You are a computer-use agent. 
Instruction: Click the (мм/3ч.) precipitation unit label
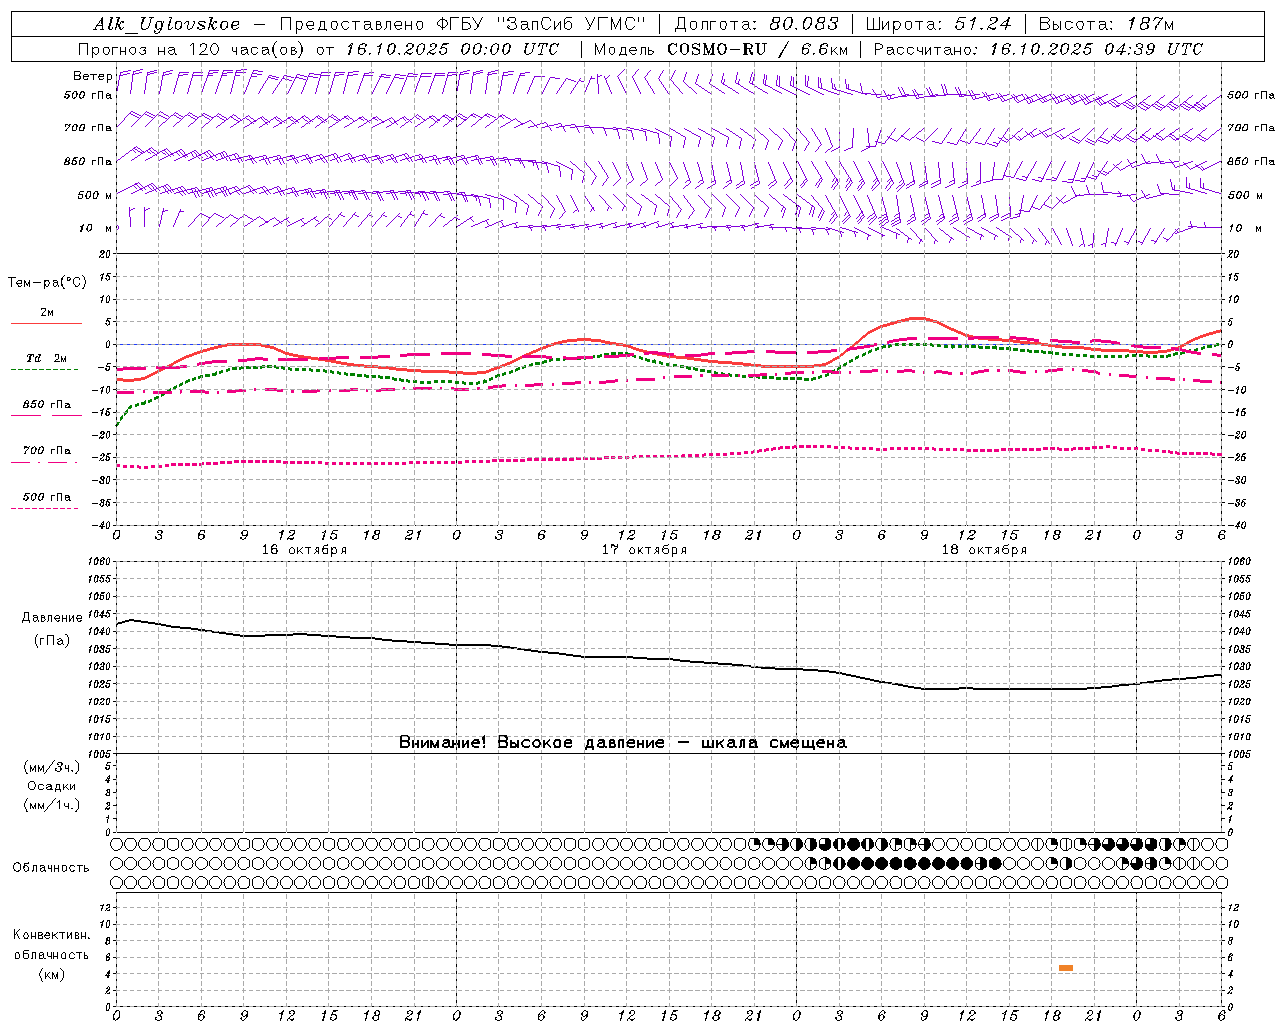pyautogui.click(x=52, y=767)
